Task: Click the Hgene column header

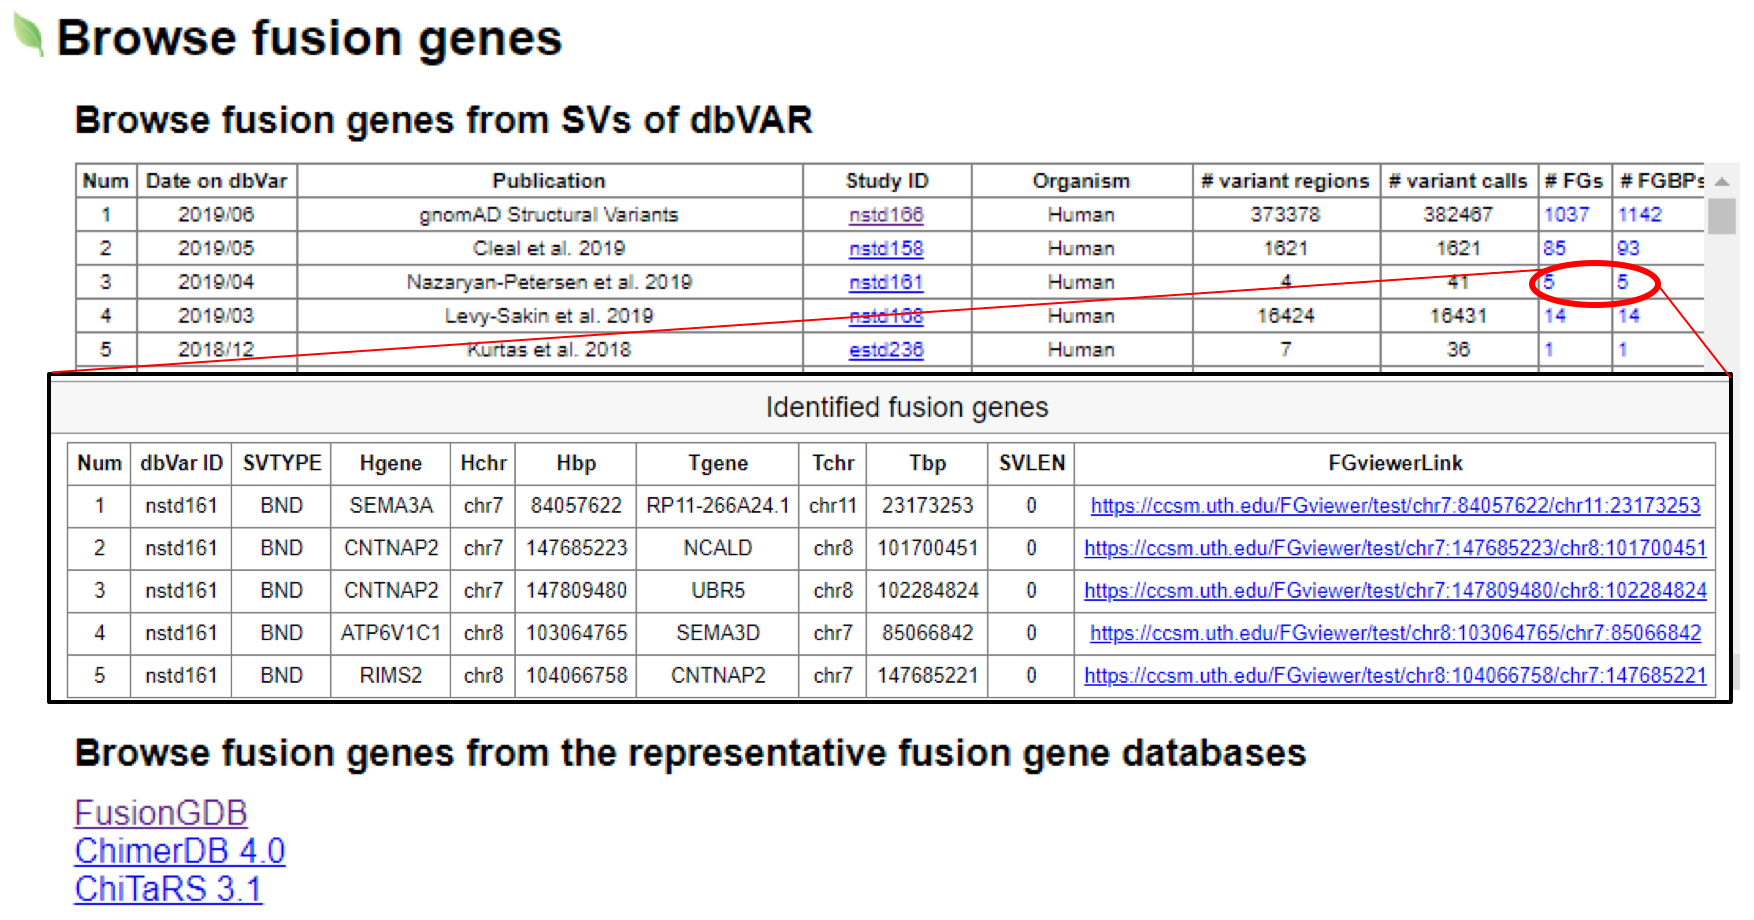Action: 390,463
